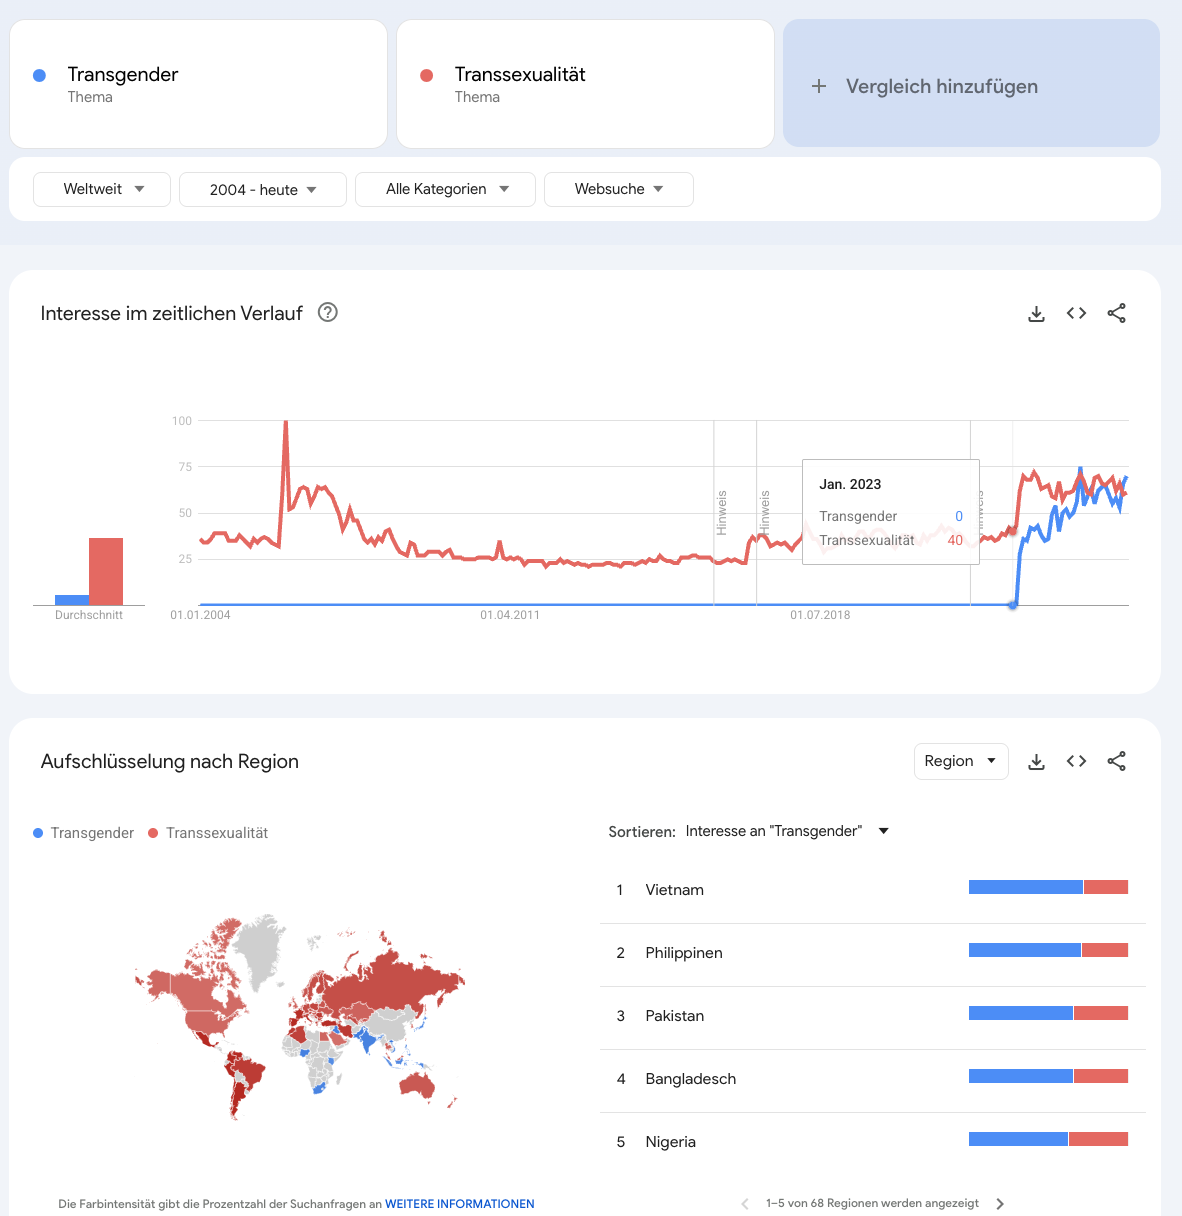The image size is (1182, 1216).
Task: Click embed code icon for region breakdown
Action: tap(1076, 762)
